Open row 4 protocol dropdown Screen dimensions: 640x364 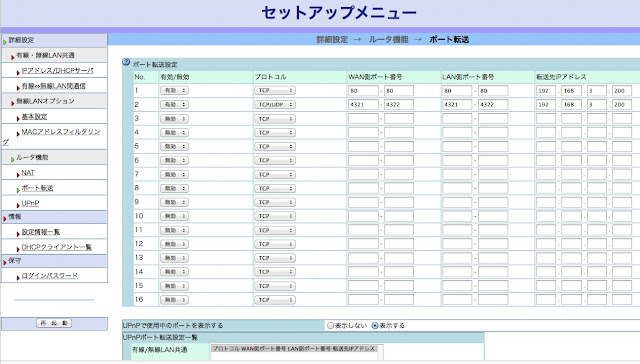point(275,133)
